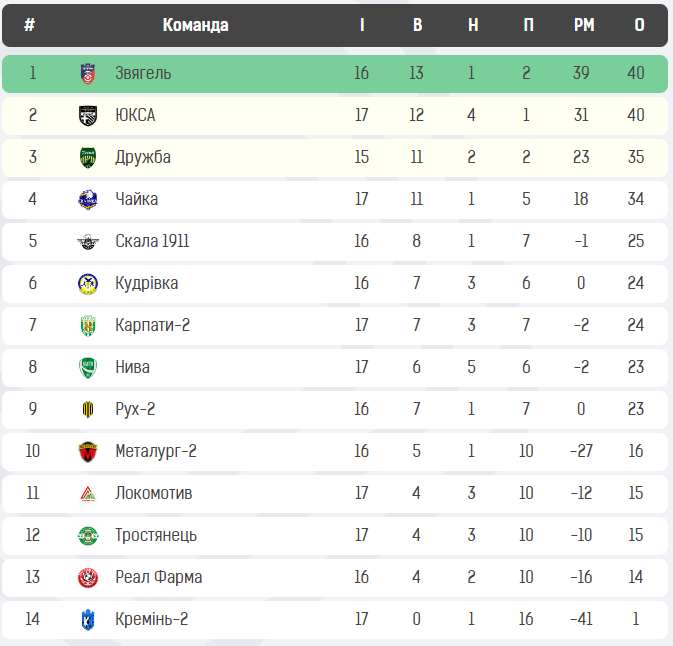Click the Металург-2 team logo
The width and height of the screenshot is (673, 646).
point(88,451)
